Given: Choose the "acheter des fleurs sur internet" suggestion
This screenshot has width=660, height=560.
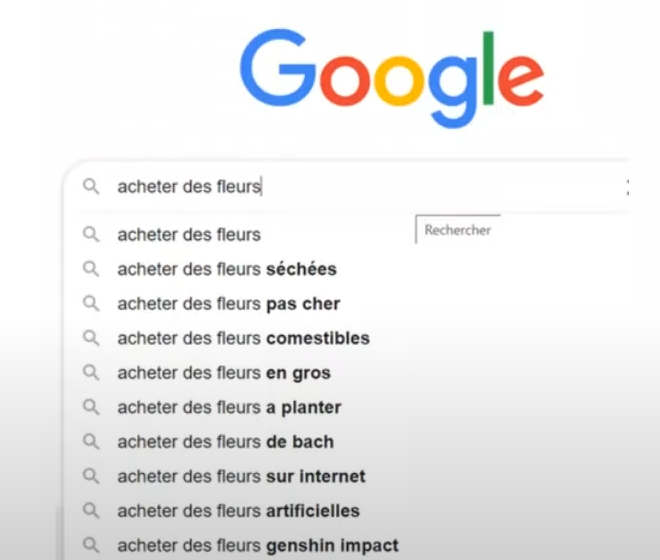Looking at the screenshot, I should point(241,476).
